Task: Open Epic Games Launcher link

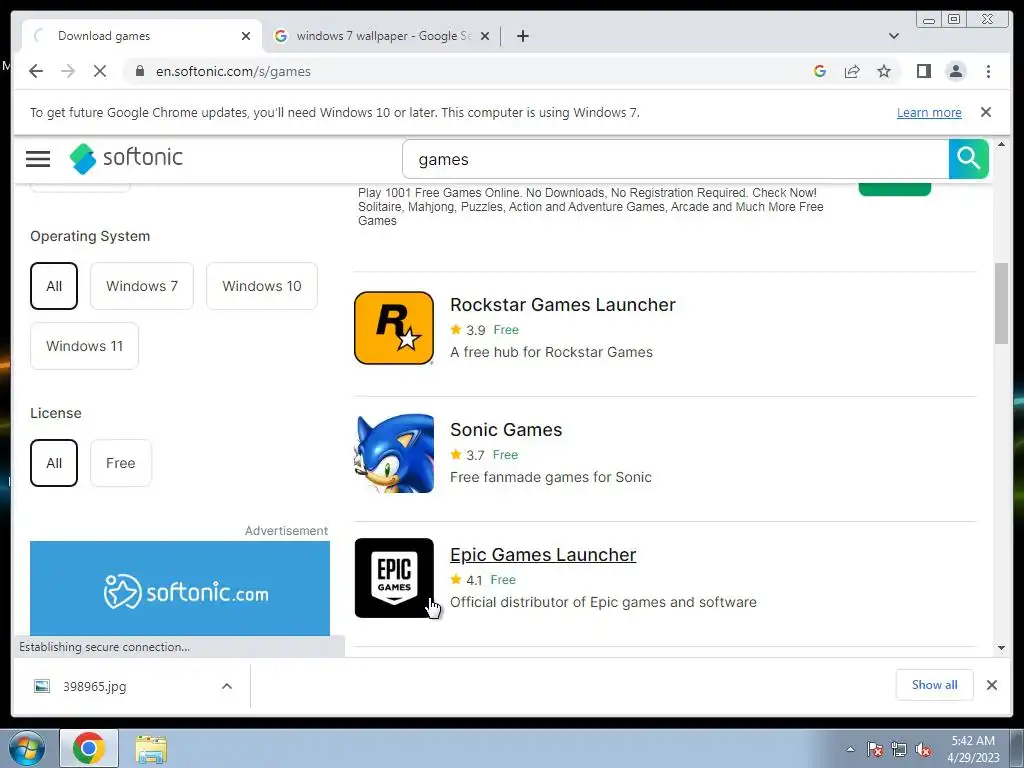Action: pos(543,554)
